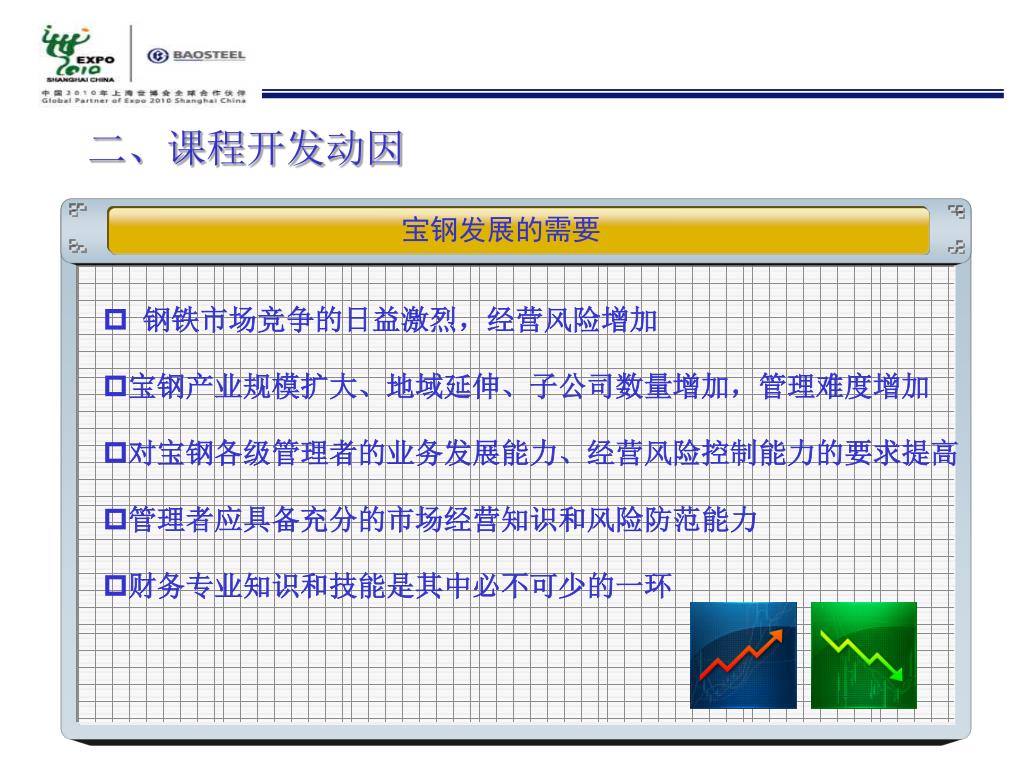Click the bullet box before 对宝钢各级管理者
The height and width of the screenshot is (768, 1024).
[116, 452]
